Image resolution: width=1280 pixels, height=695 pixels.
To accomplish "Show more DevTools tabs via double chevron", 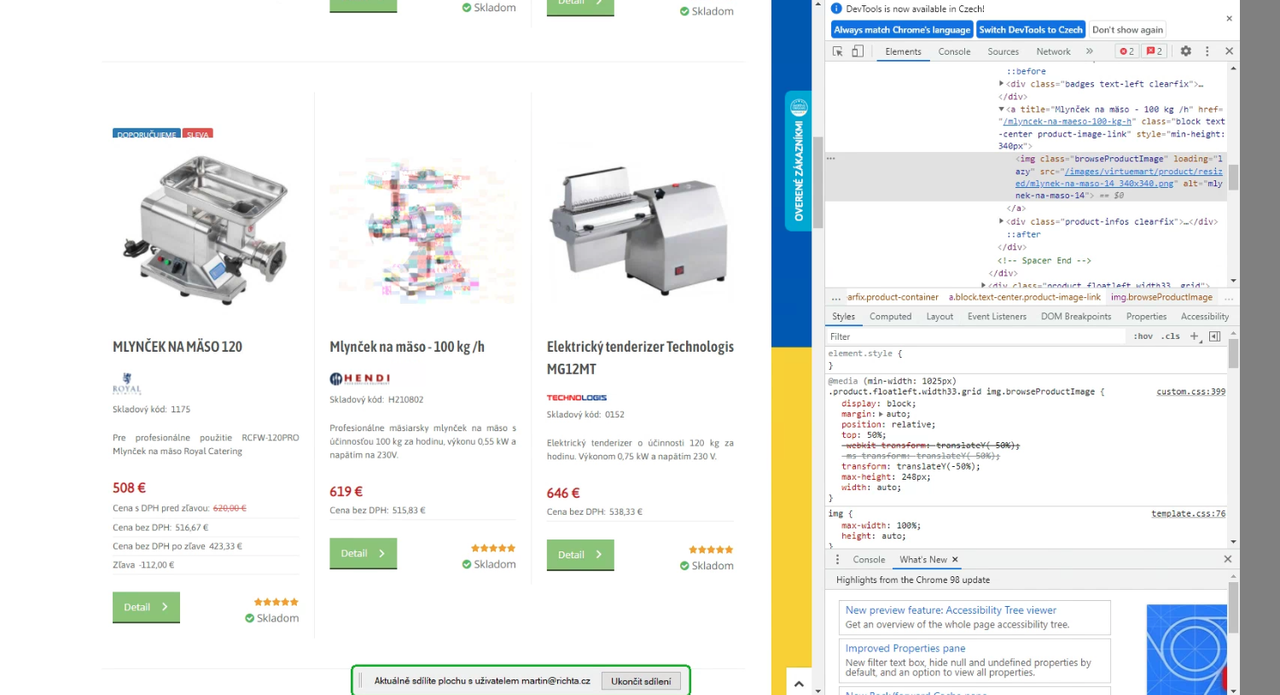I will 1089,51.
